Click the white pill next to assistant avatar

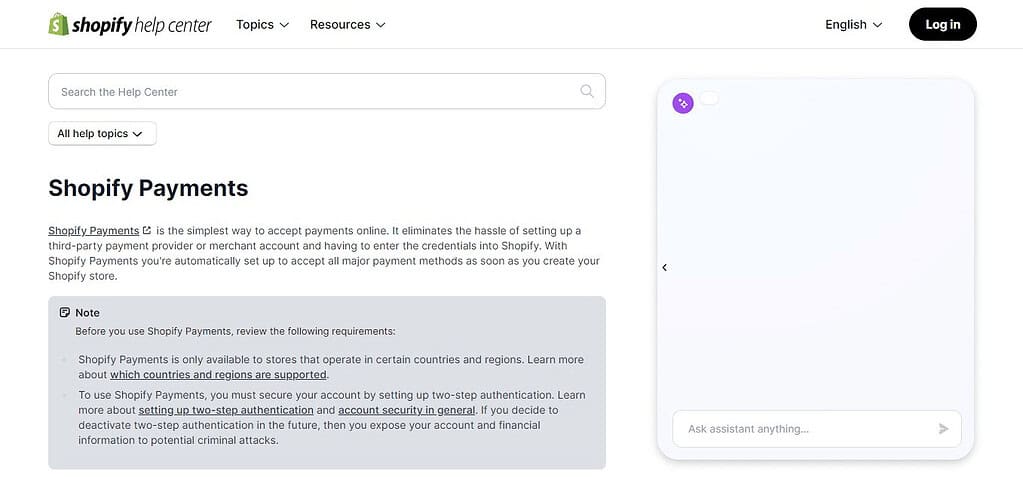tap(709, 98)
